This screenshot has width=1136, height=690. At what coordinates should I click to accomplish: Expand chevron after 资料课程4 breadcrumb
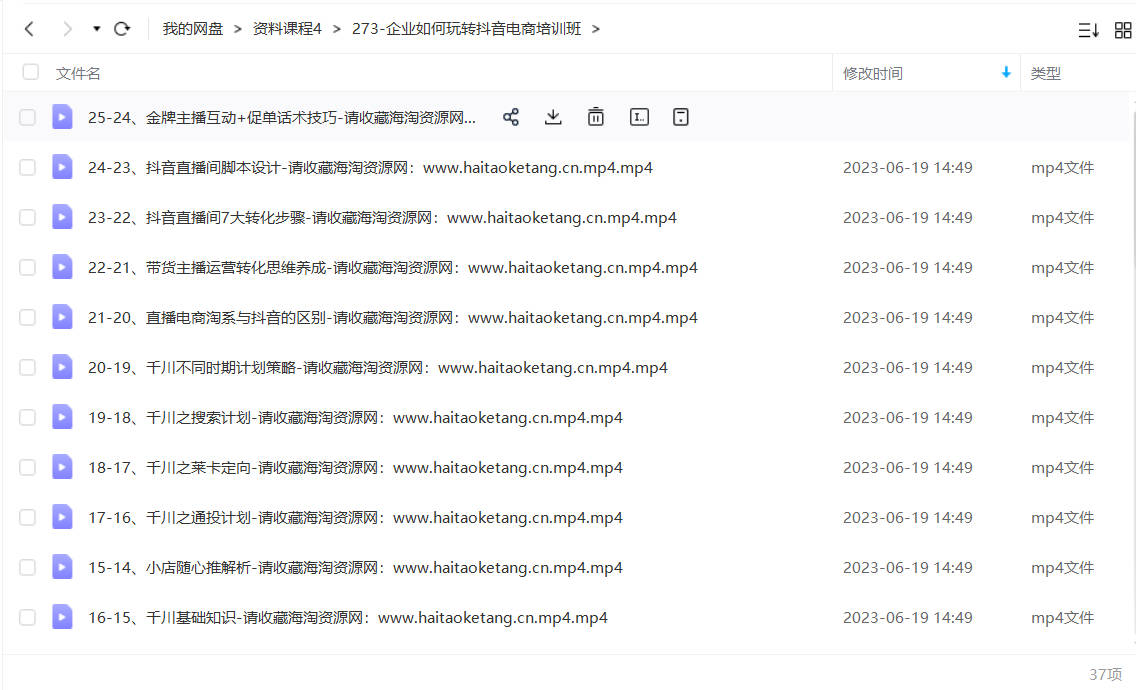337,29
